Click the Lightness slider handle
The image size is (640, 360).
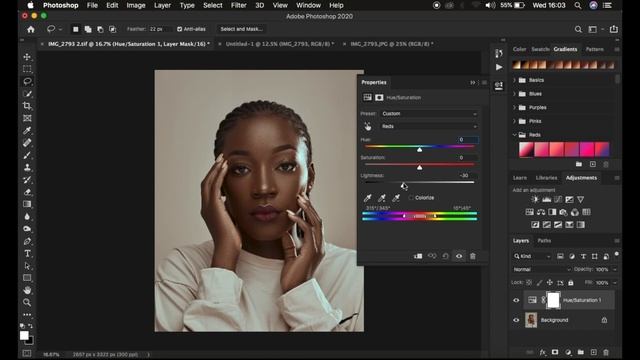pyautogui.click(x=403, y=185)
